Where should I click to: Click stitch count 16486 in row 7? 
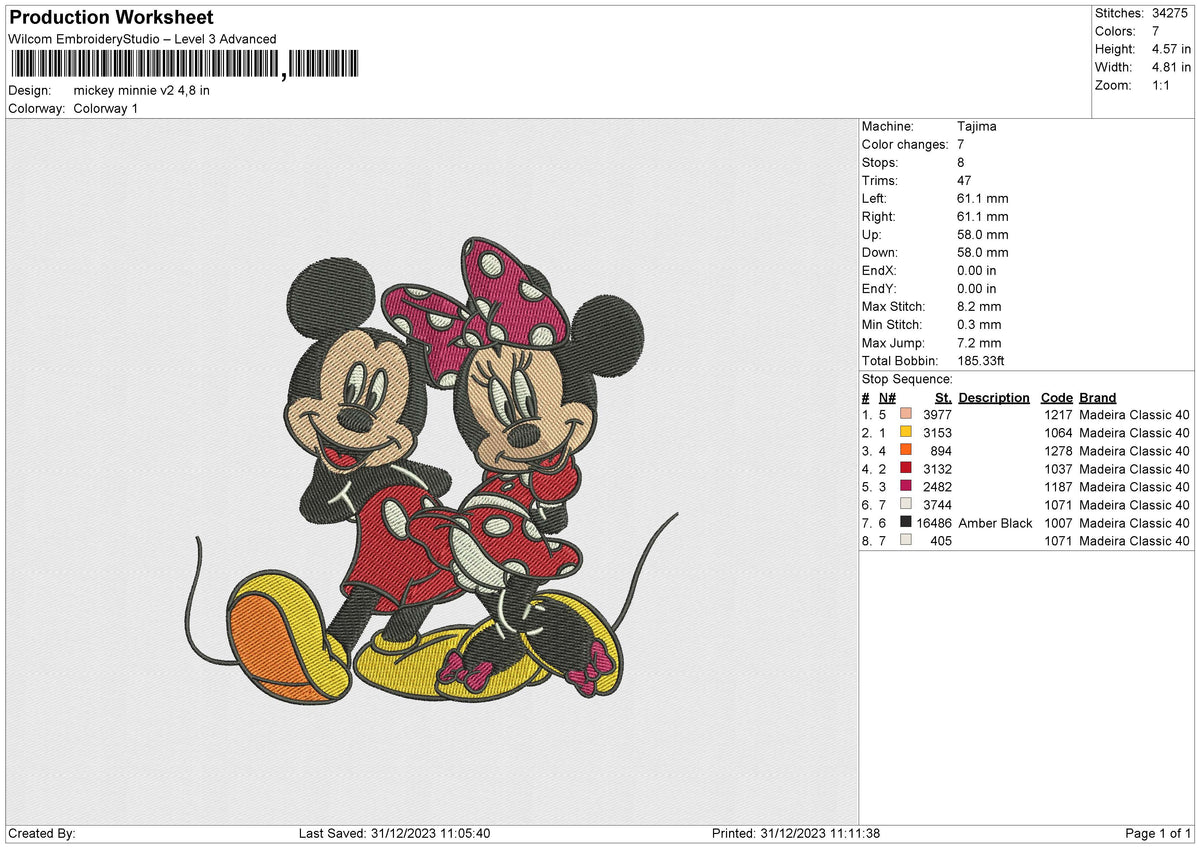point(934,522)
